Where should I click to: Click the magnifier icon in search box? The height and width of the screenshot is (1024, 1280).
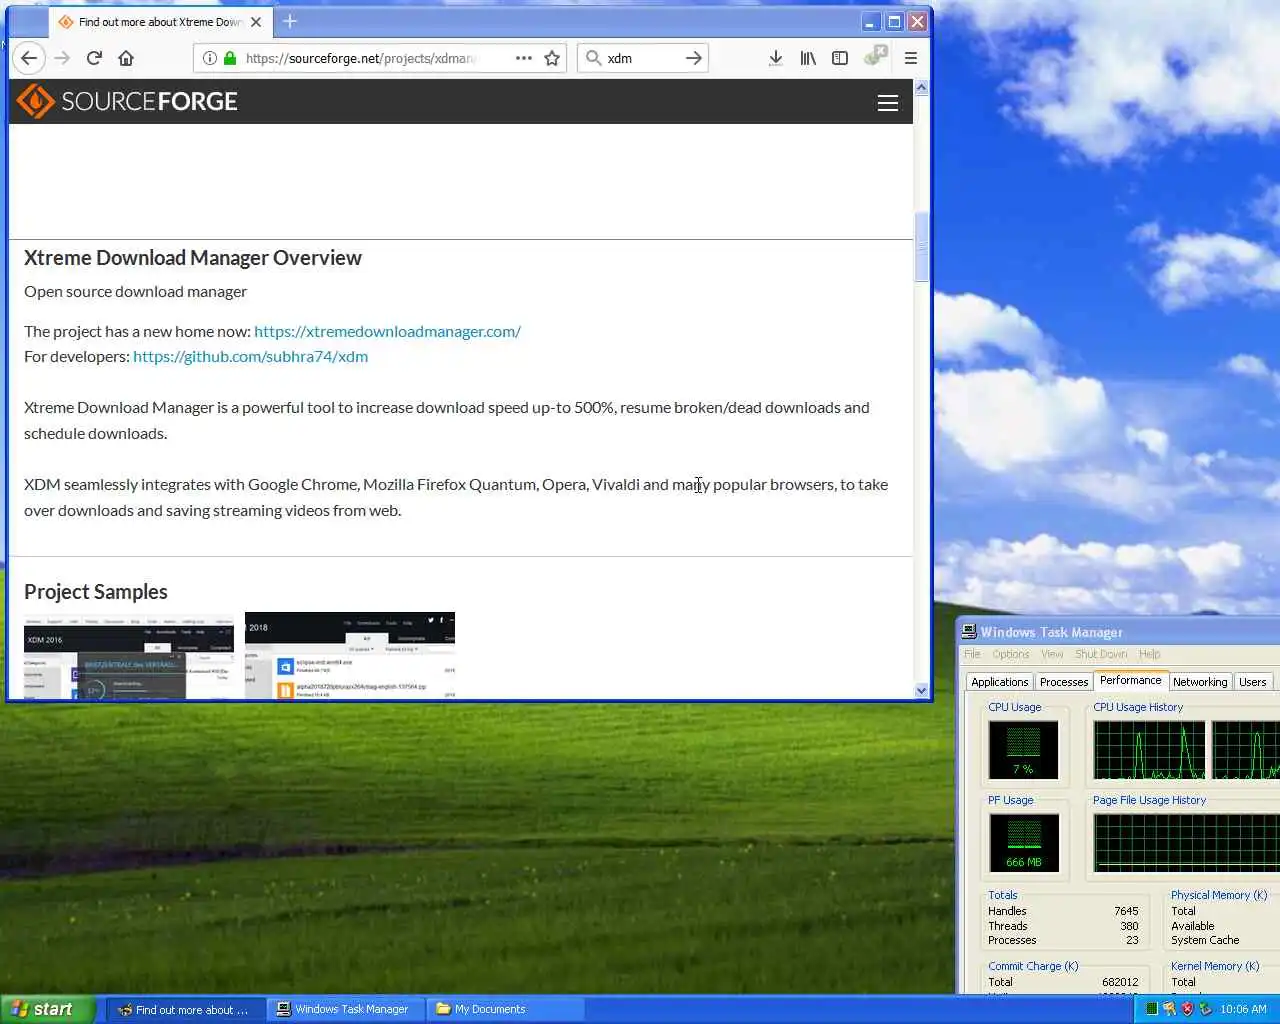(x=593, y=58)
